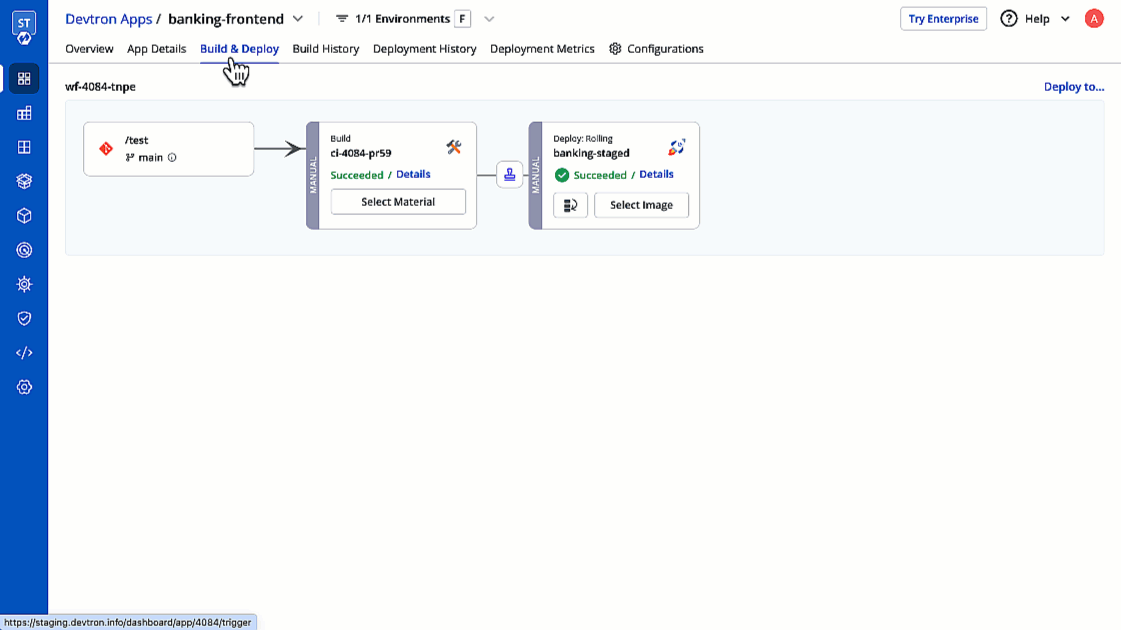Switch to the Build History tab
1121x630 pixels.
coord(325,48)
